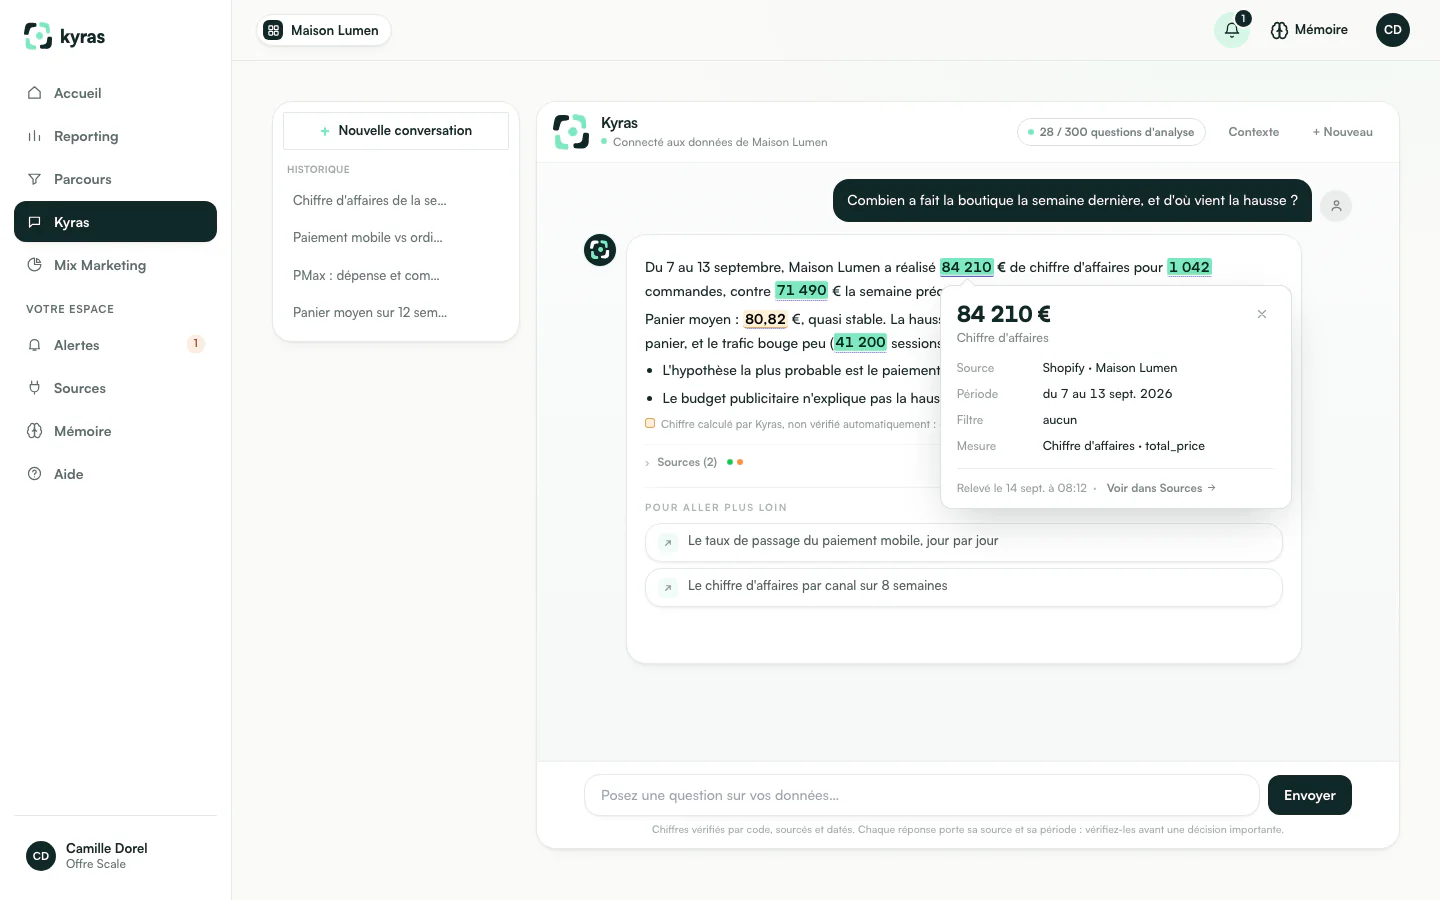Click the Envoyer button

pos(1310,795)
